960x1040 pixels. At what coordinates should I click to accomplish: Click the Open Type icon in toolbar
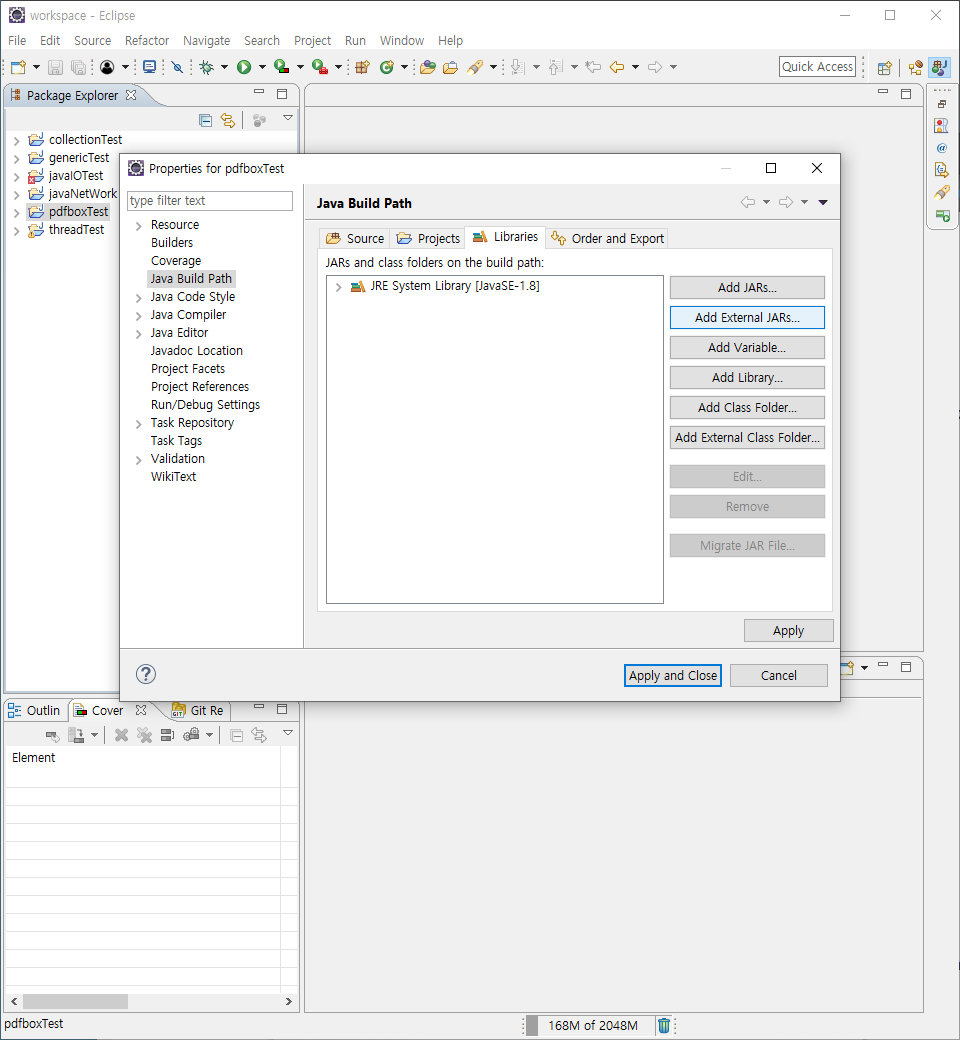click(428, 67)
